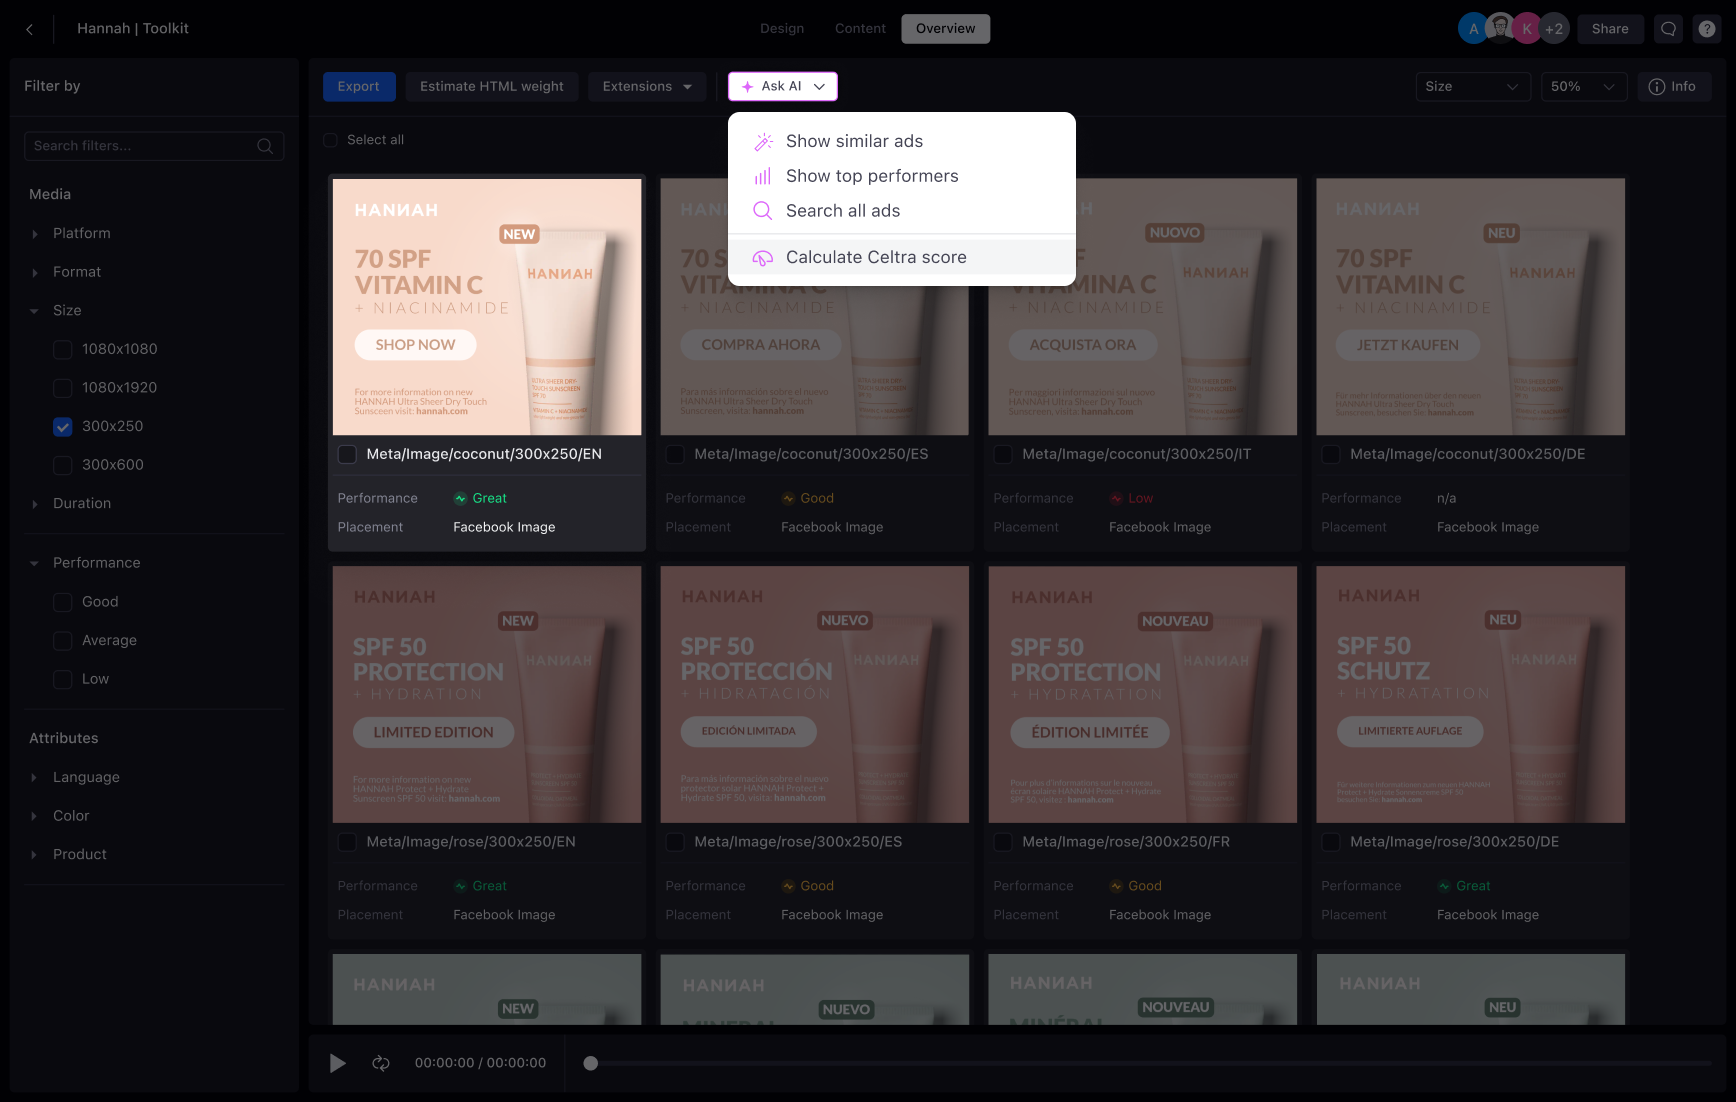
Task: Click the Export button
Action: 359,87
